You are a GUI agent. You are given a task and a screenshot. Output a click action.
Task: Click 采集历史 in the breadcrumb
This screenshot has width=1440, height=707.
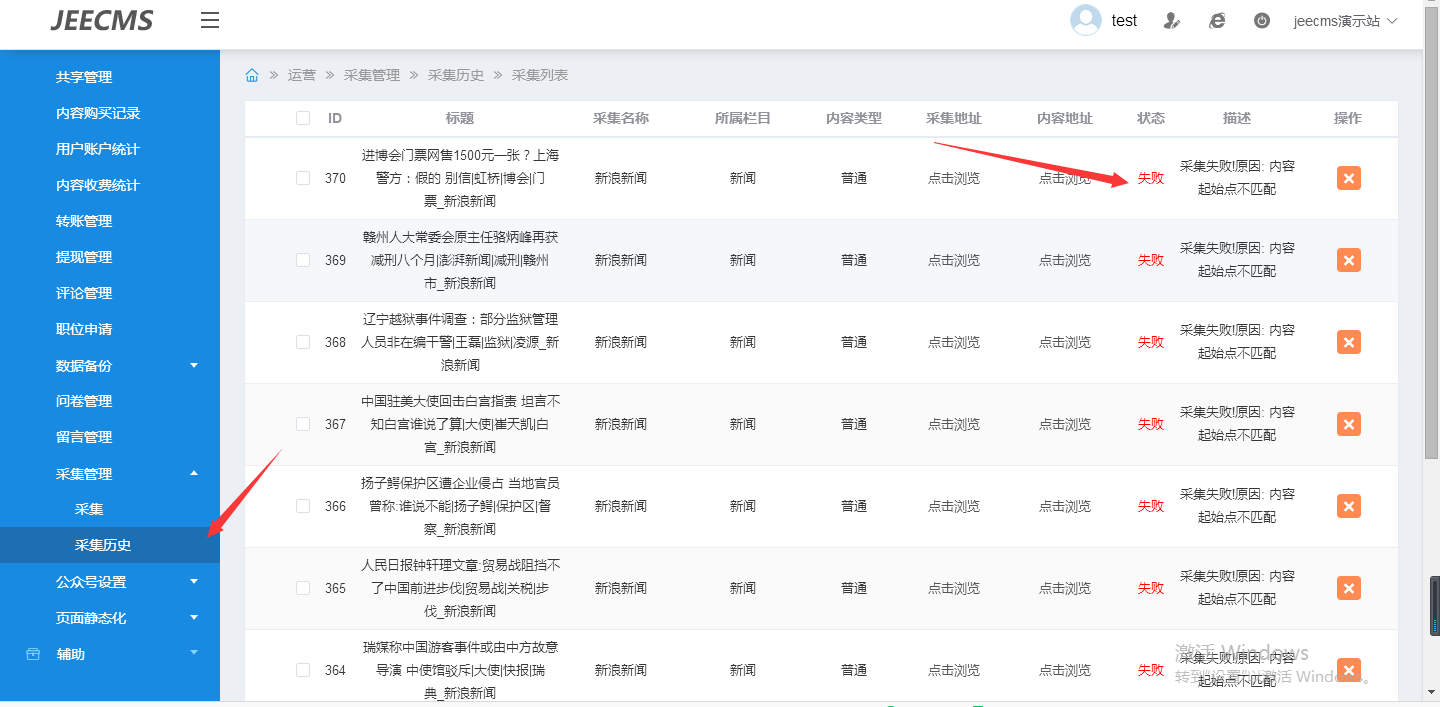click(456, 75)
